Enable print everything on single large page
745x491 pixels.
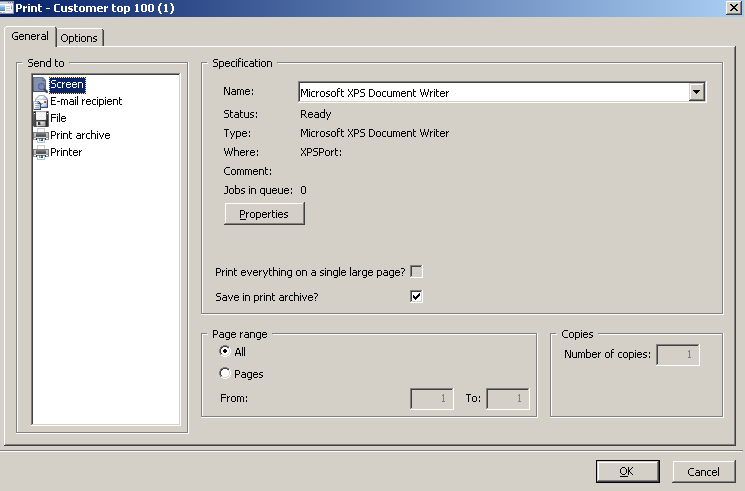tap(416, 271)
